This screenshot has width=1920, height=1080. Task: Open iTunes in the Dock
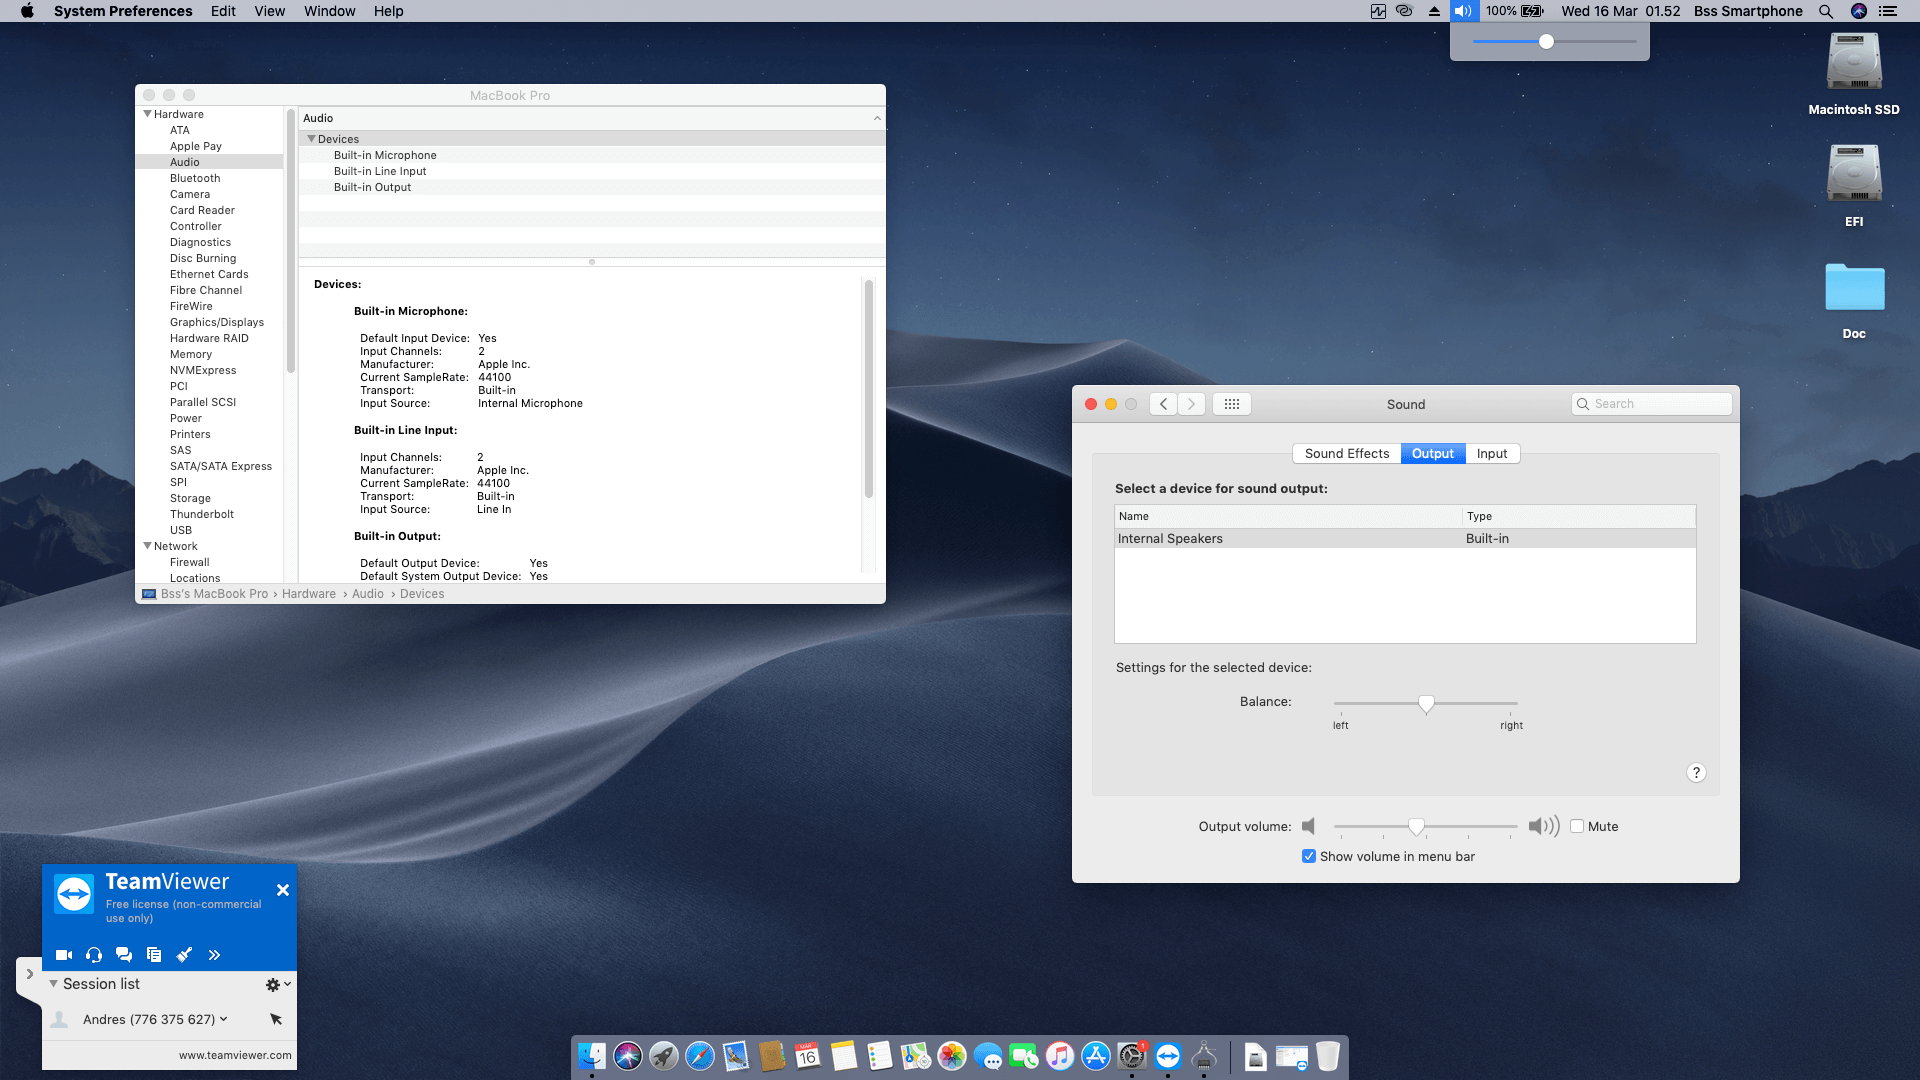click(1060, 1056)
